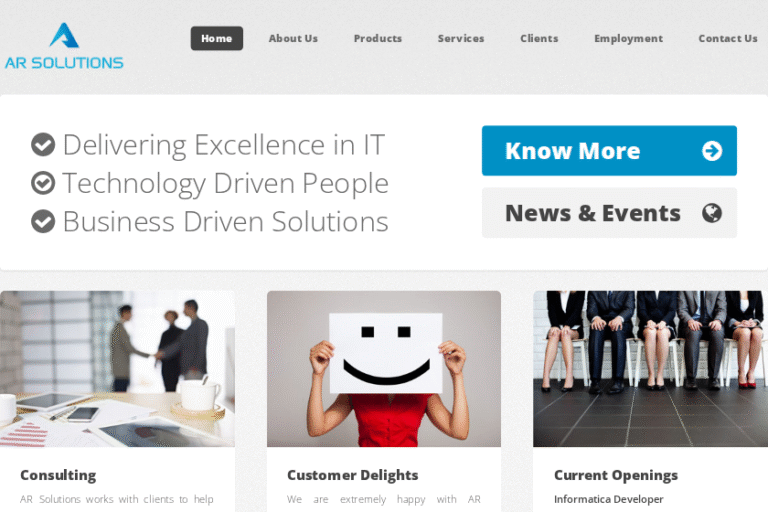This screenshot has height=512, width=768.
Task: Click checkmark icon beside Delivering Excellence in IT
Action: pyautogui.click(x=43, y=145)
